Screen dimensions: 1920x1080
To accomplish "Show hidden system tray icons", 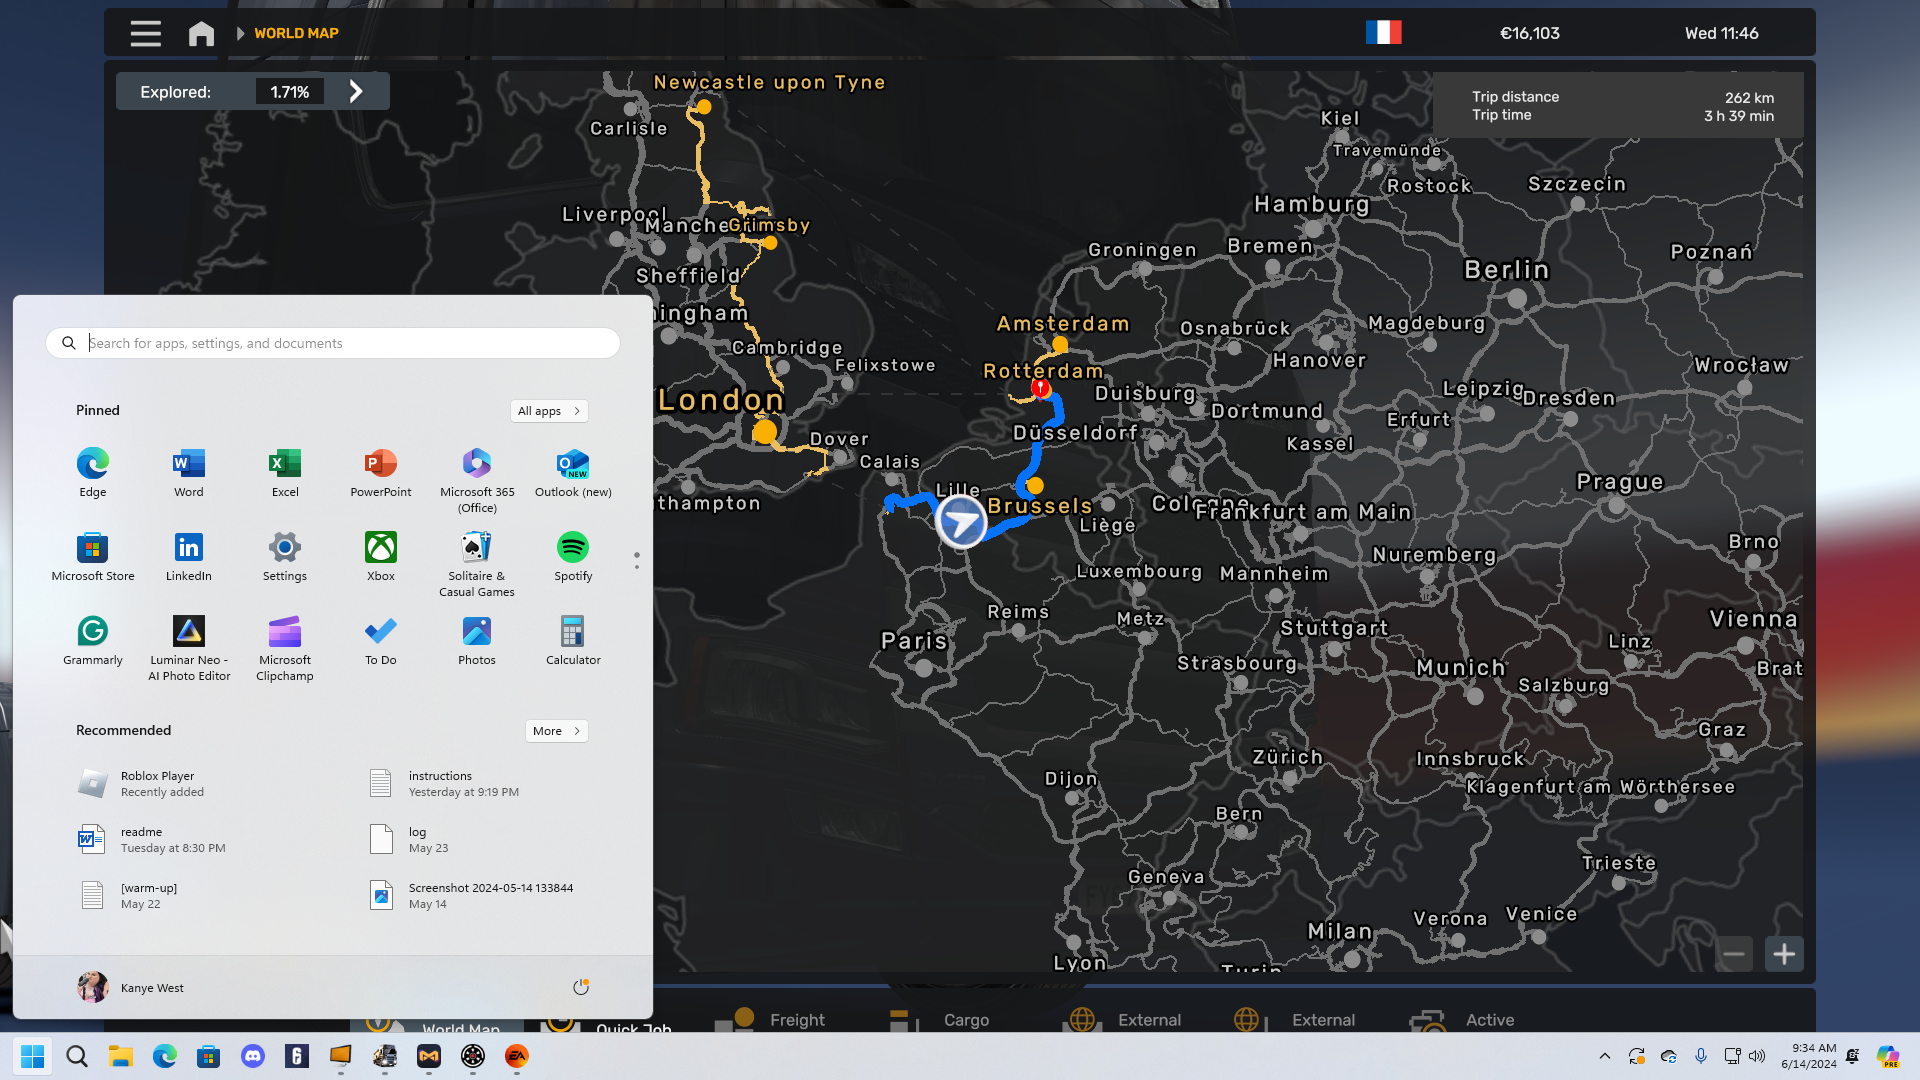I will tap(1604, 1056).
